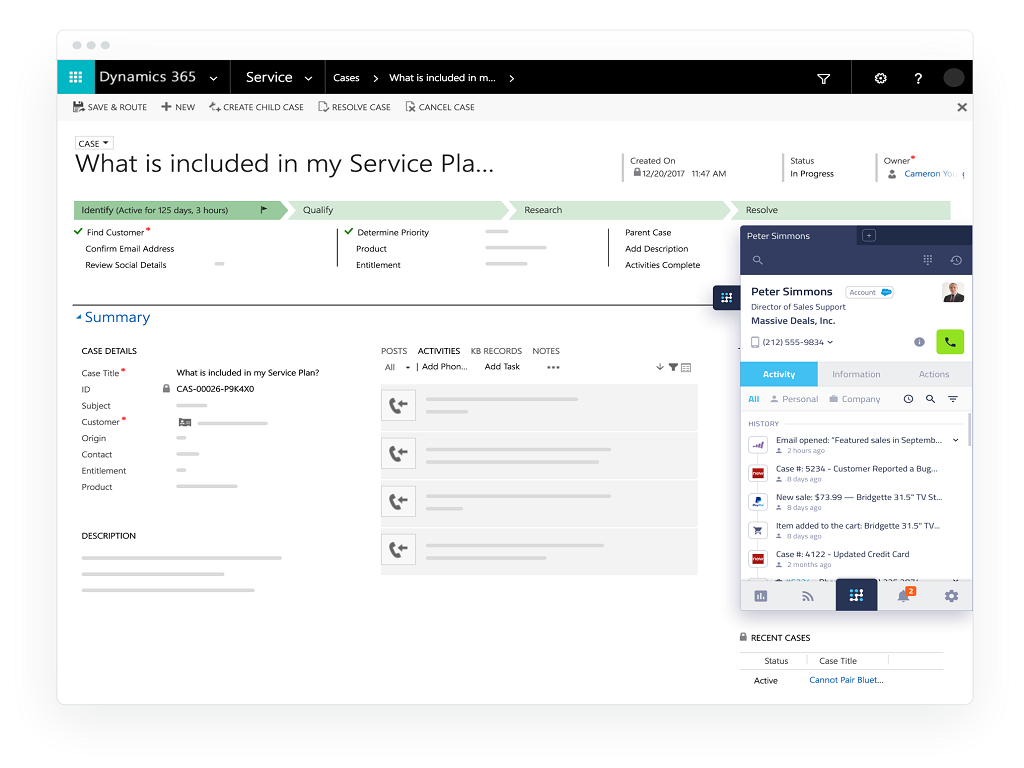Open the widget settings gear in the footer
Viewport: 1024px width, 768px height.
pyautogui.click(x=951, y=596)
